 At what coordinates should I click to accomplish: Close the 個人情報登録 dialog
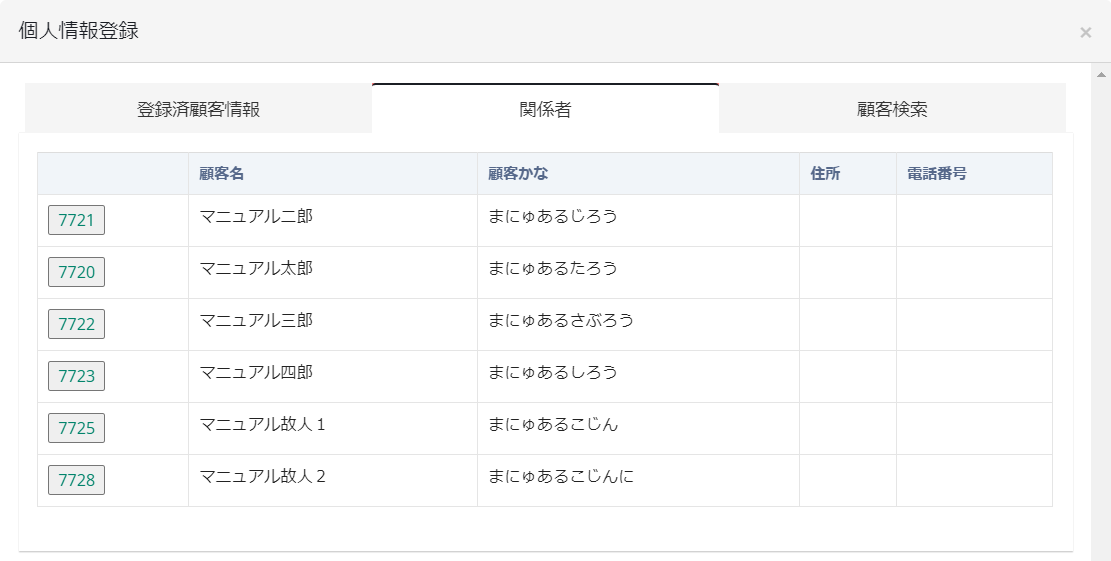point(1085,32)
